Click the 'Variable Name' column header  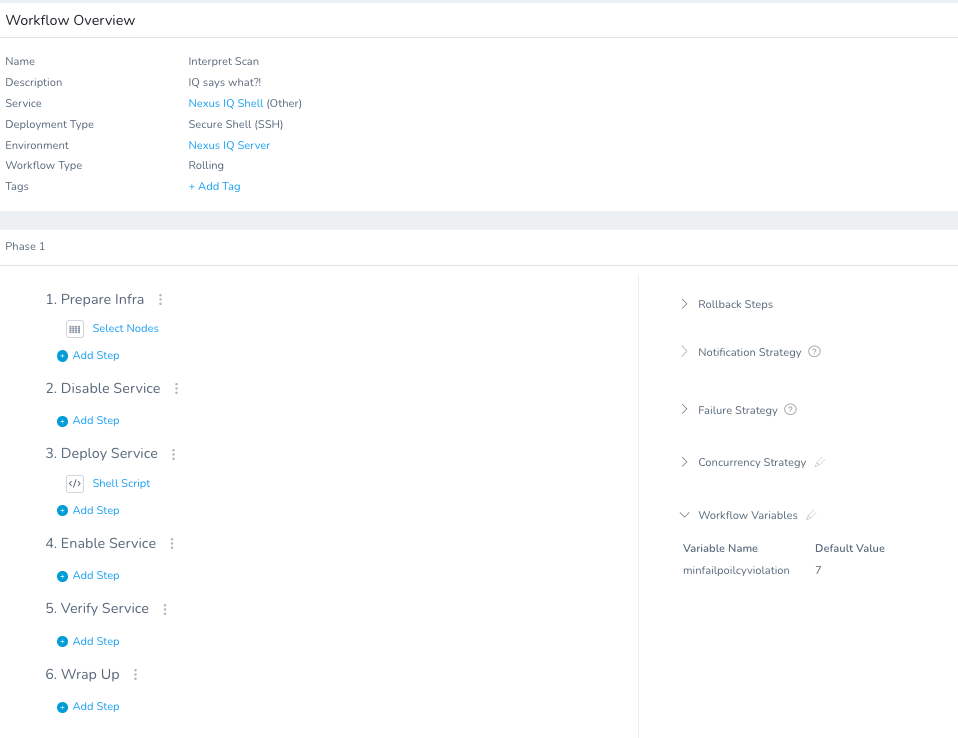pos(720,548)
